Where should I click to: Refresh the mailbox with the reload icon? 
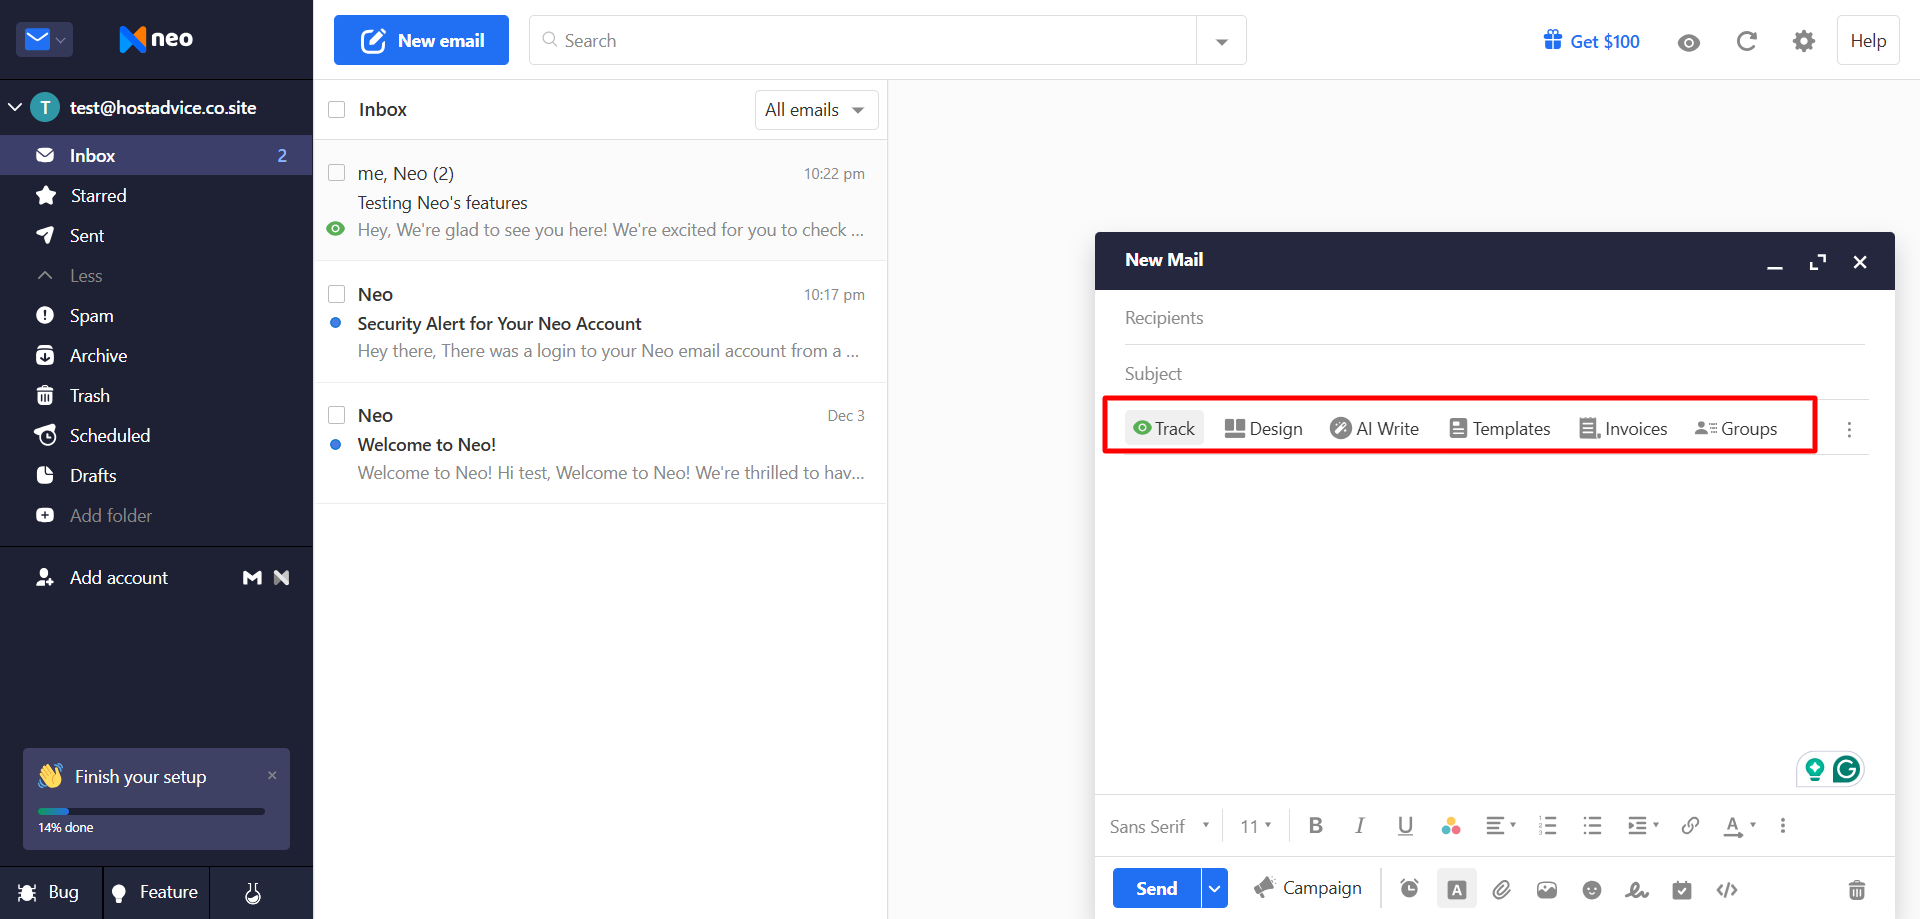point(1746,41)
